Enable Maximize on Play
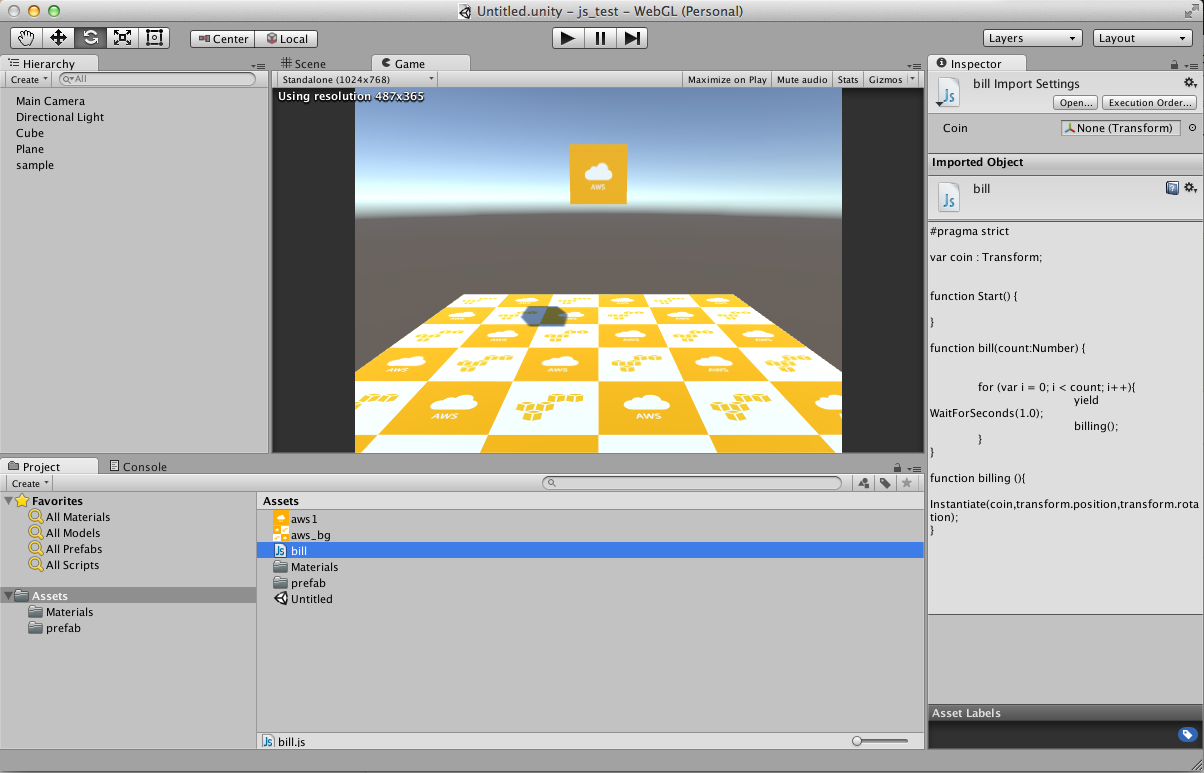 coord(727,79)
